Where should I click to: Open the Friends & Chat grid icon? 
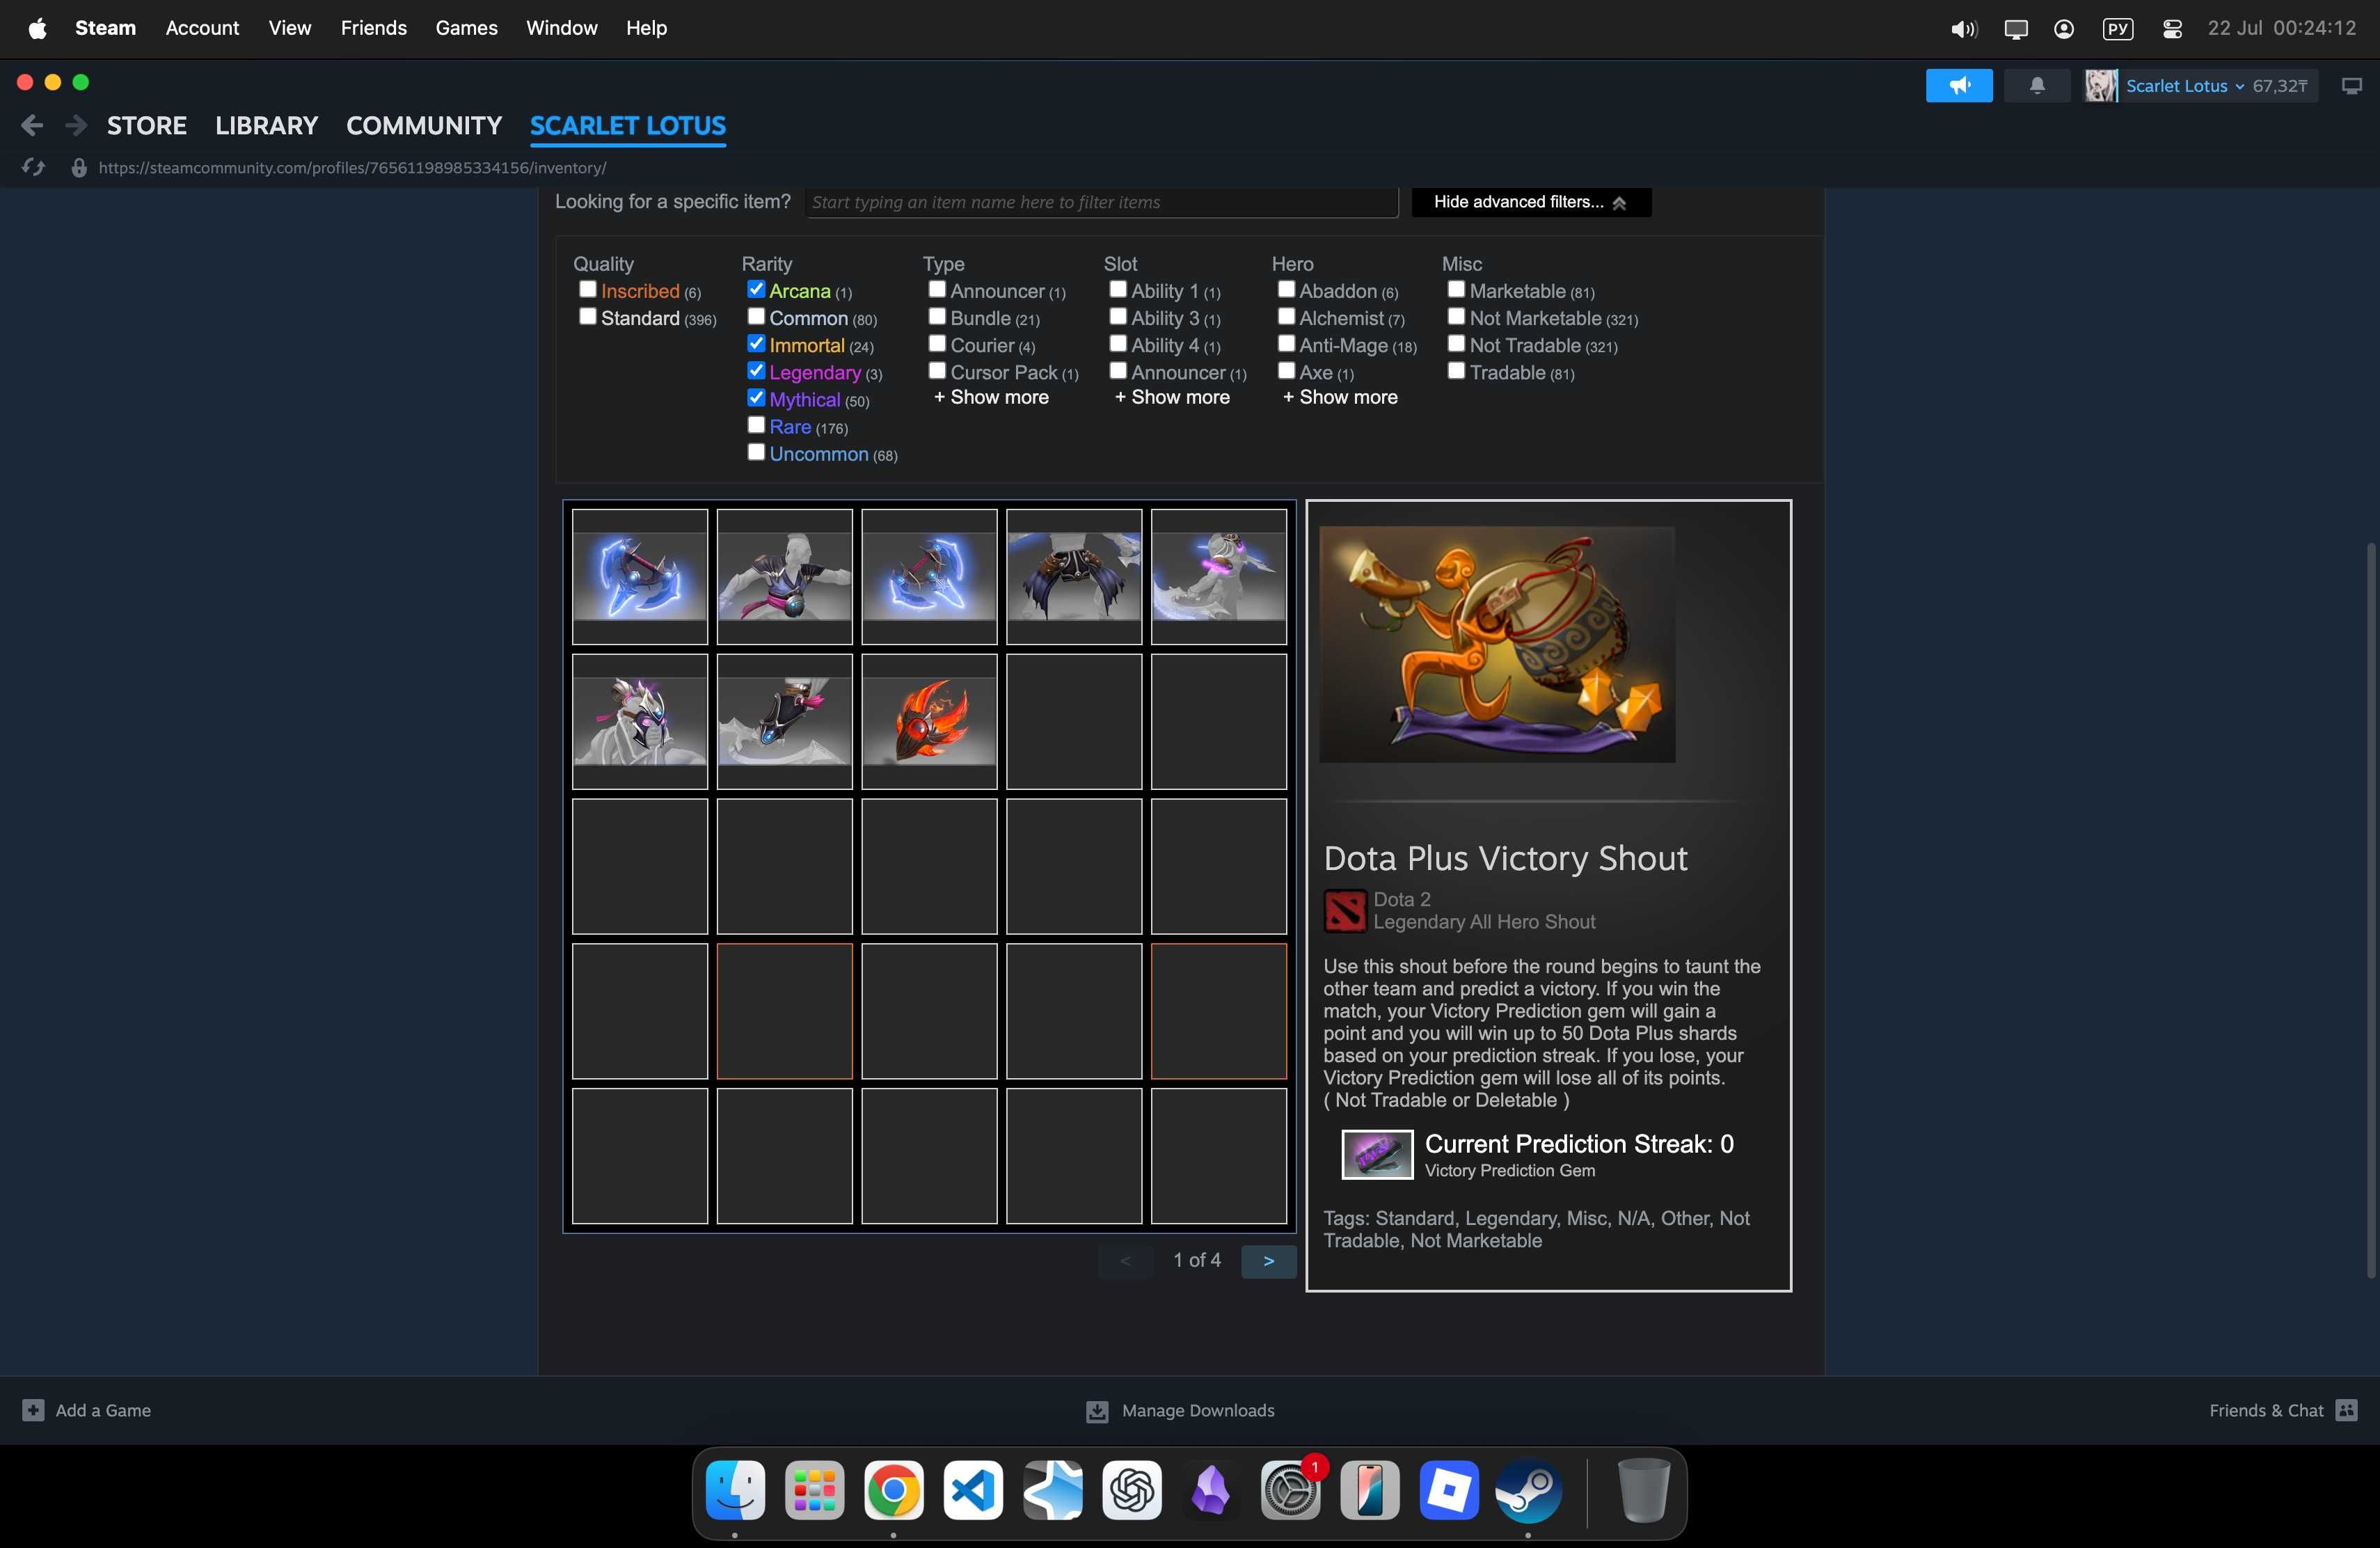click(2347, 1410)
